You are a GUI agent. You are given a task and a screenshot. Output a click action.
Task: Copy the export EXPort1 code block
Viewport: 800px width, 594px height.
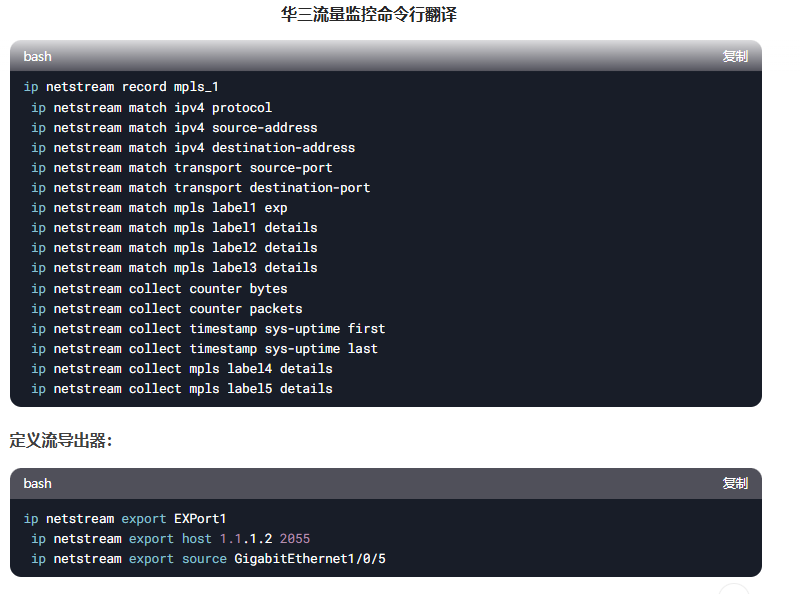(x=735, y=483)
